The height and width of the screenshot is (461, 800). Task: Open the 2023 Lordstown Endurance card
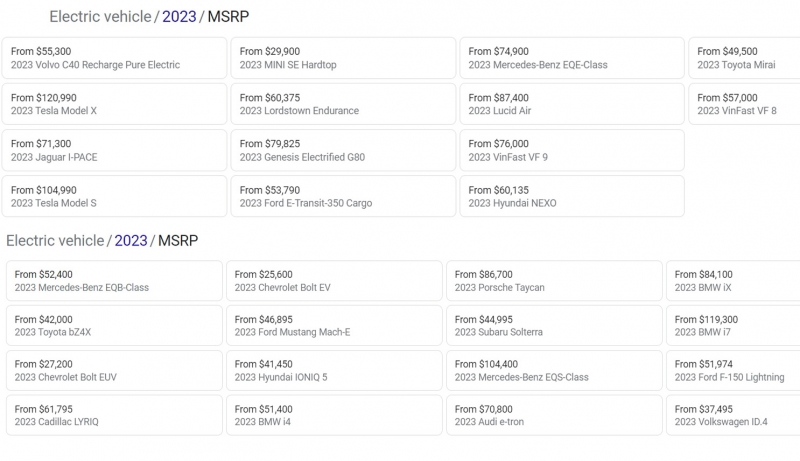point(342,104)
